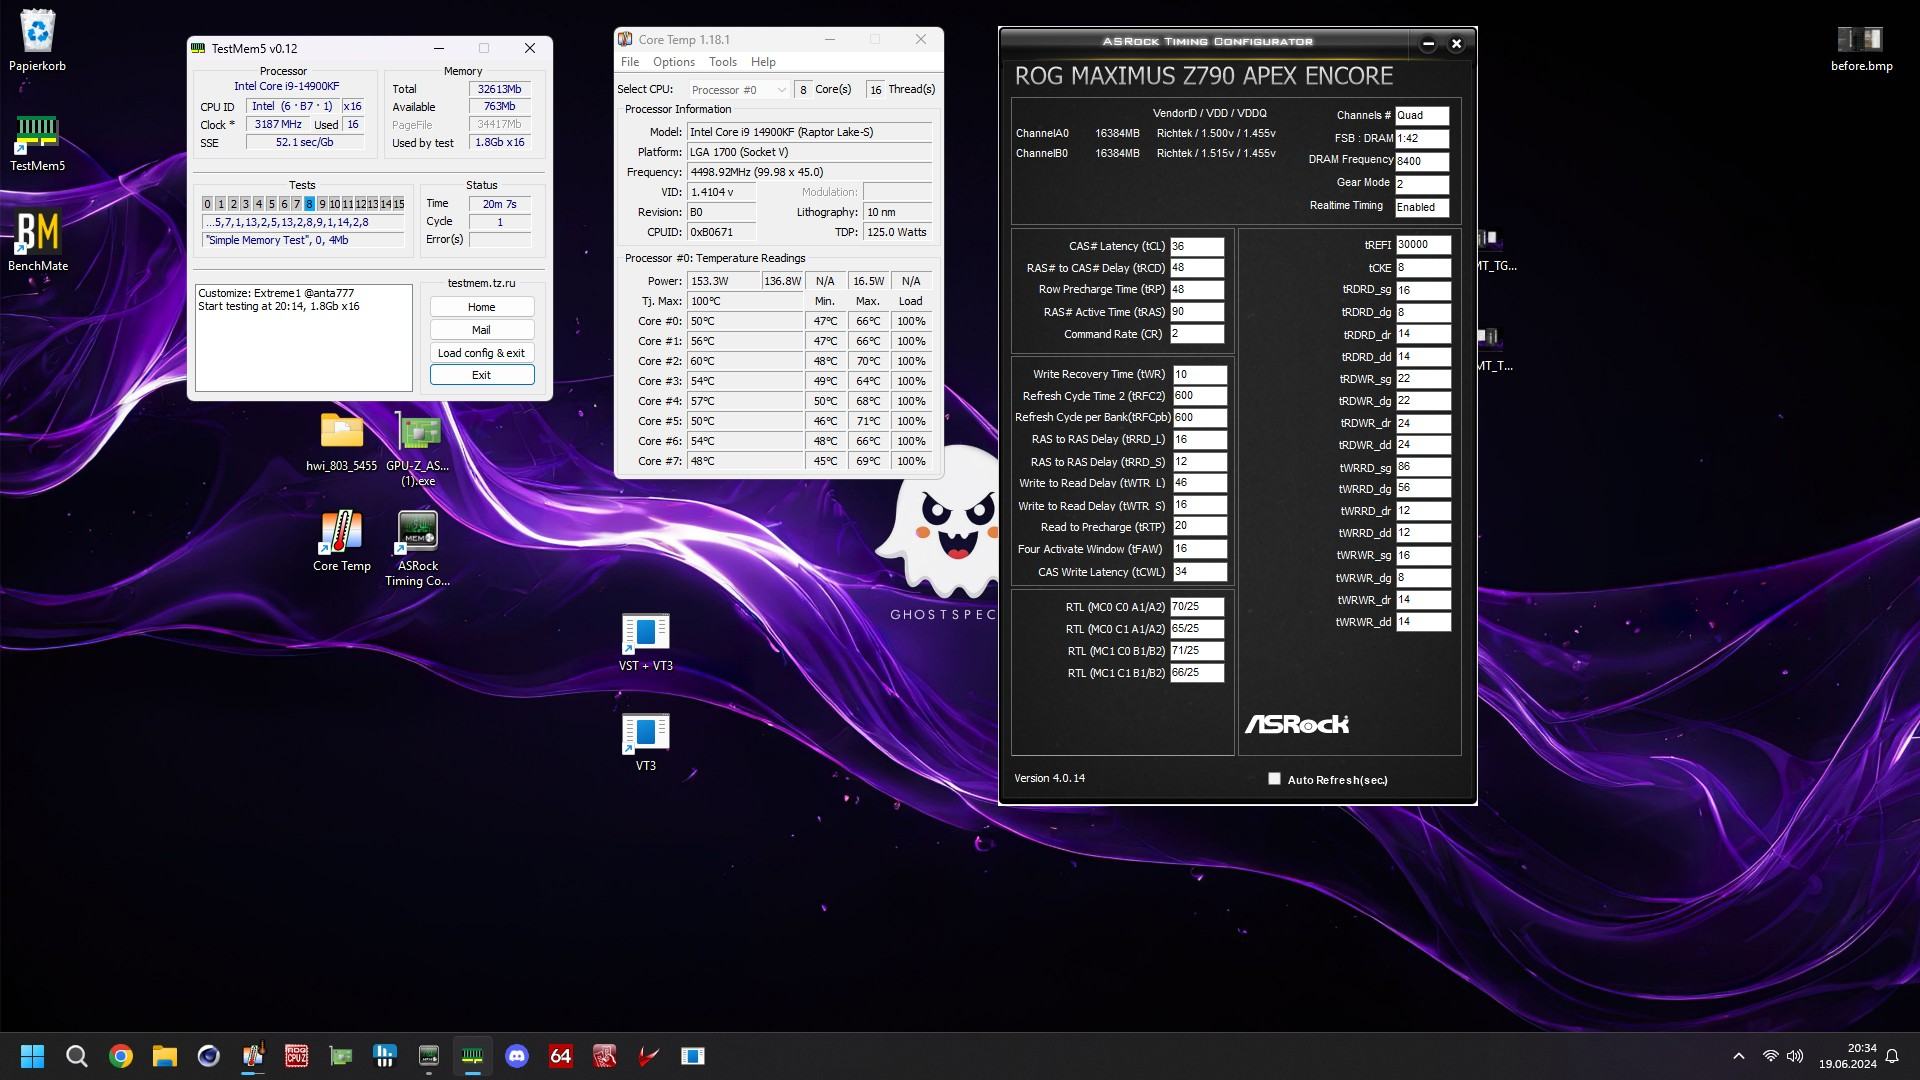Select test number 8 in Tests row
Image resolution: width=1920 pixels, height=1080 pixels.
pyautogui.click(x=309, y=204)
